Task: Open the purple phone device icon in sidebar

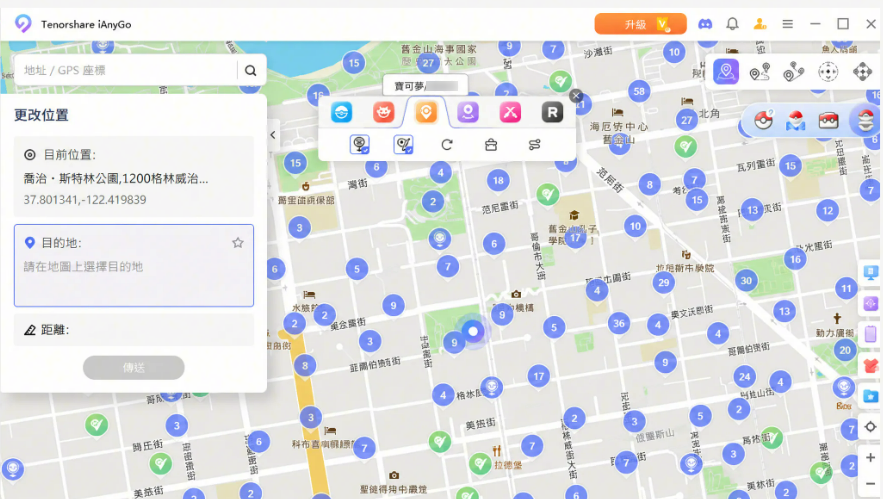Action: [871, 334]
